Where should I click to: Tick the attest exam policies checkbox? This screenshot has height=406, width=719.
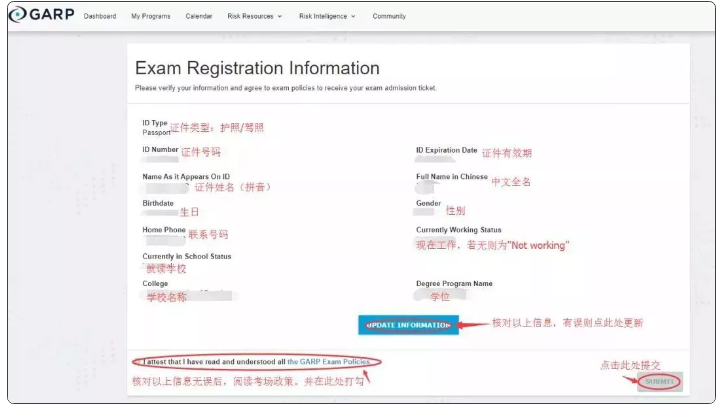pyautogui.click(x=137, y=362)
